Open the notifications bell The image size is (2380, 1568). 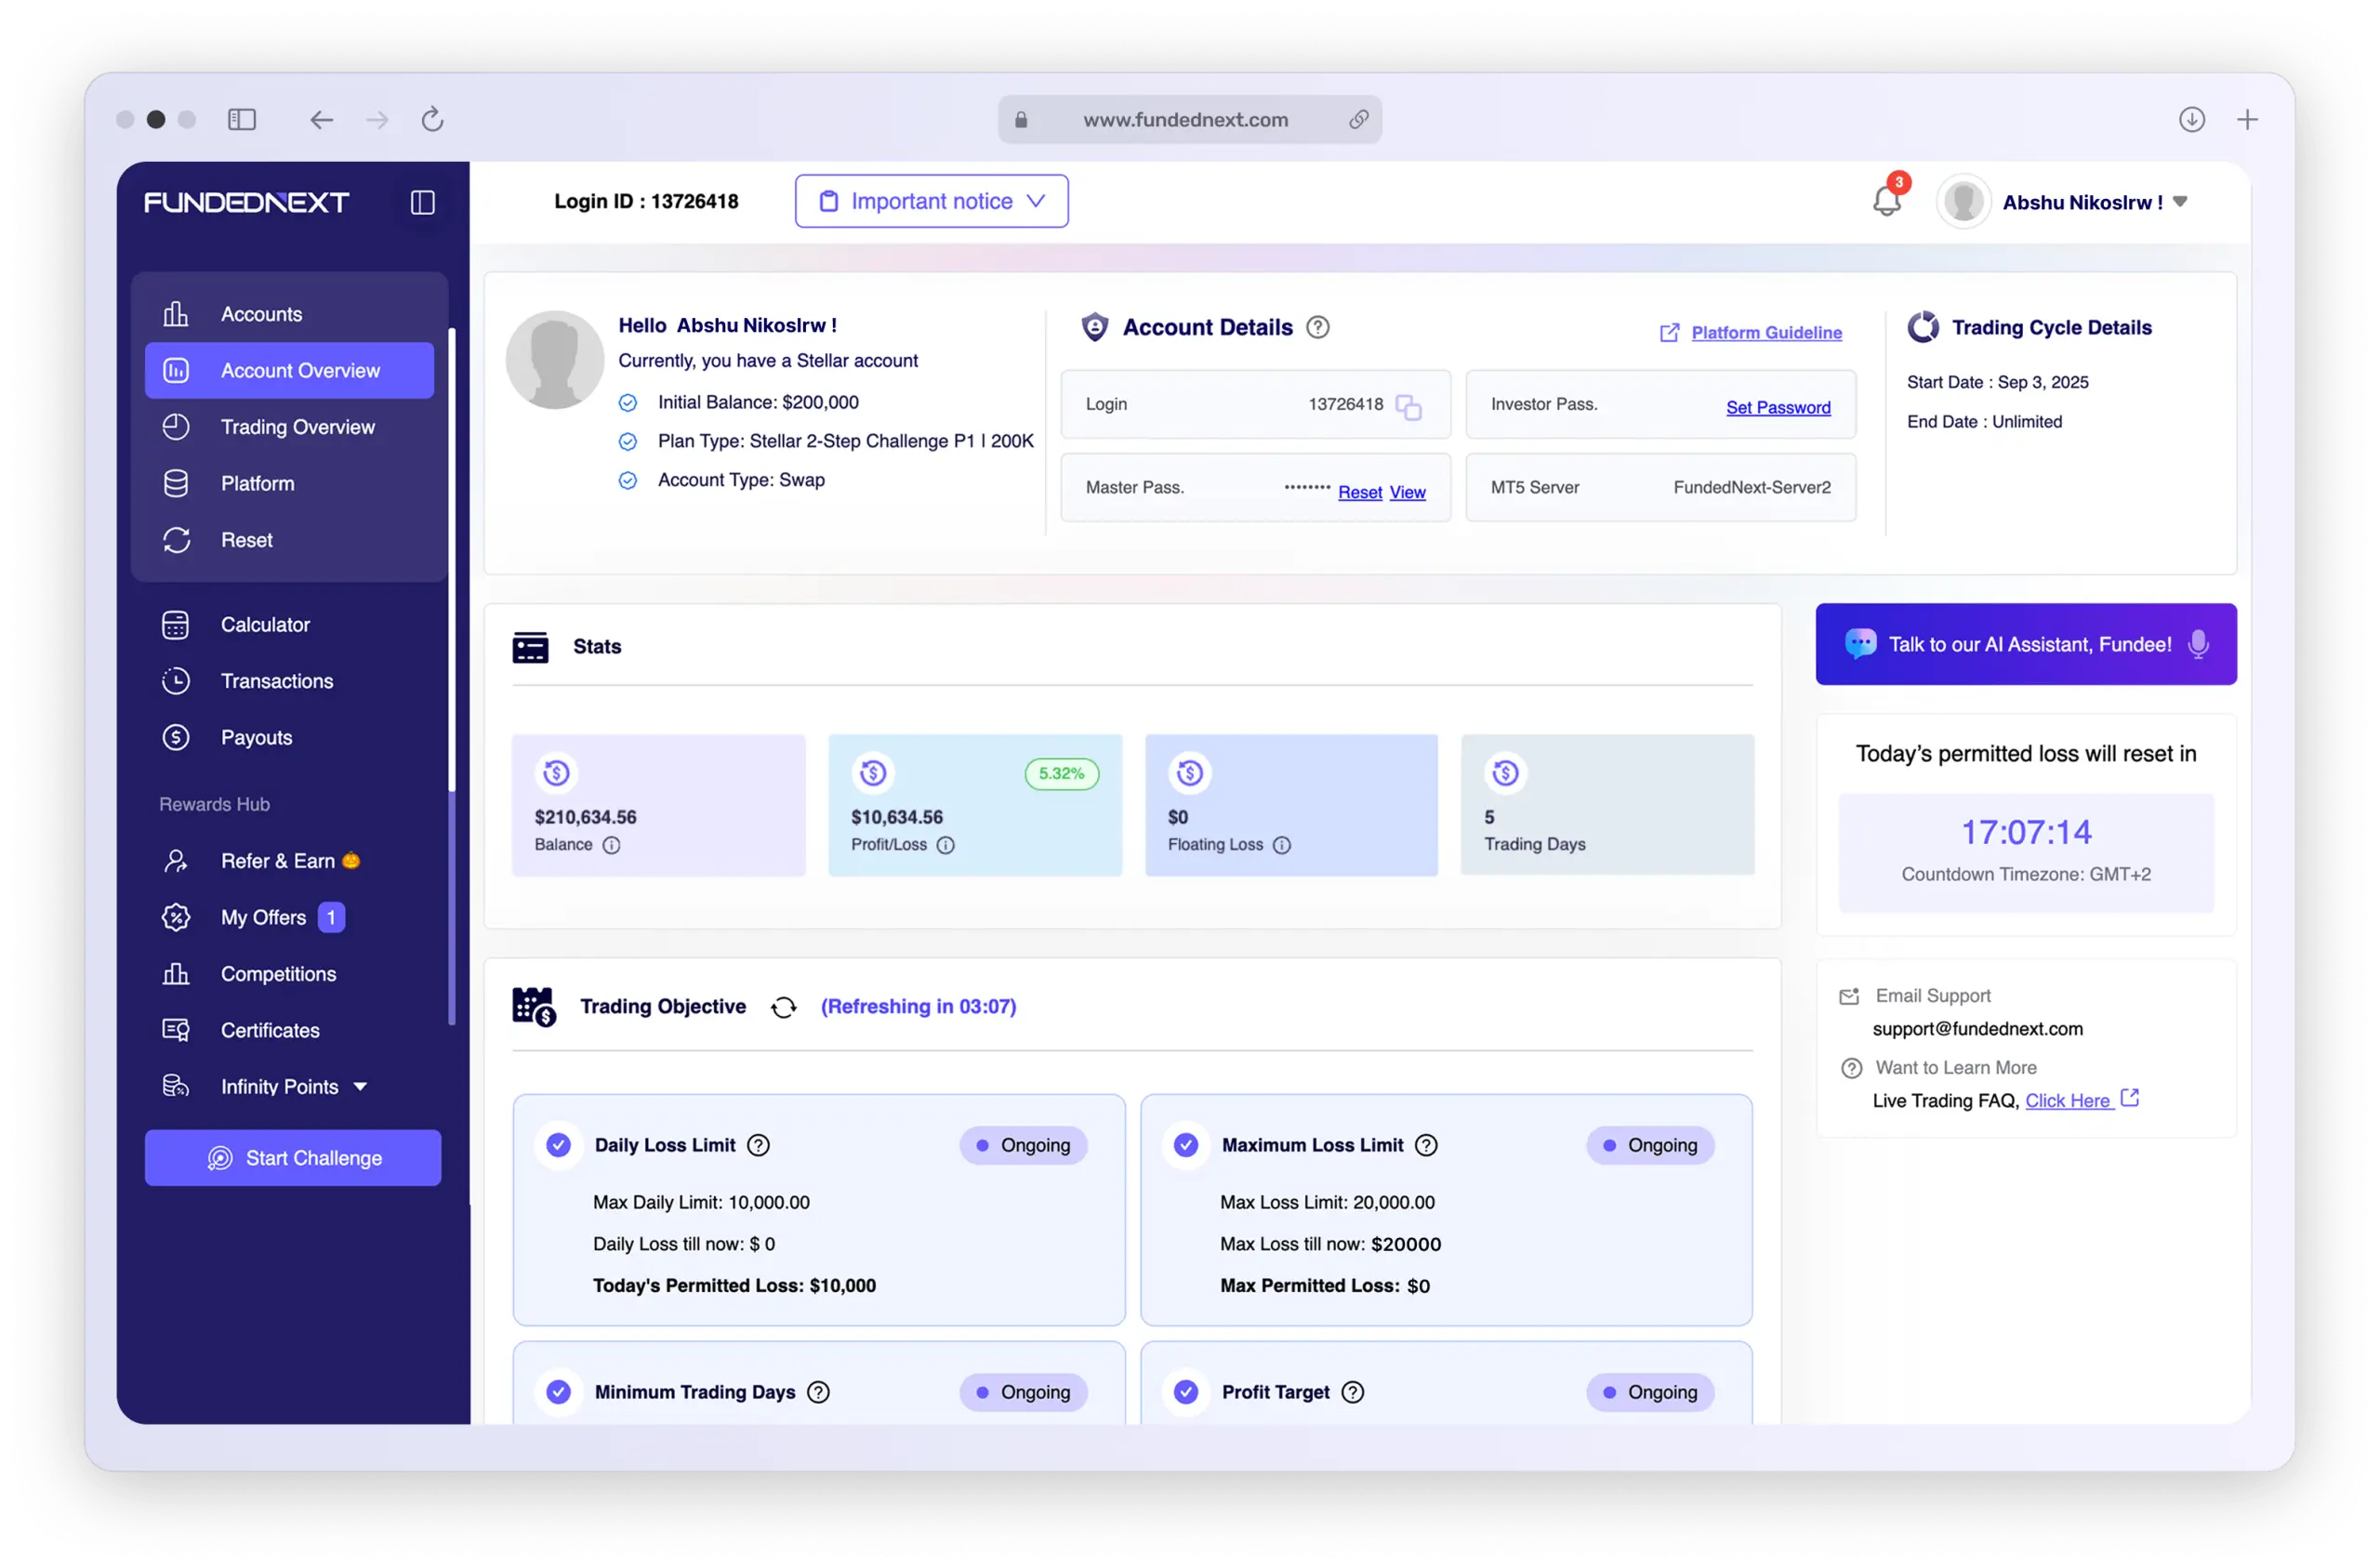point(1886,200)
